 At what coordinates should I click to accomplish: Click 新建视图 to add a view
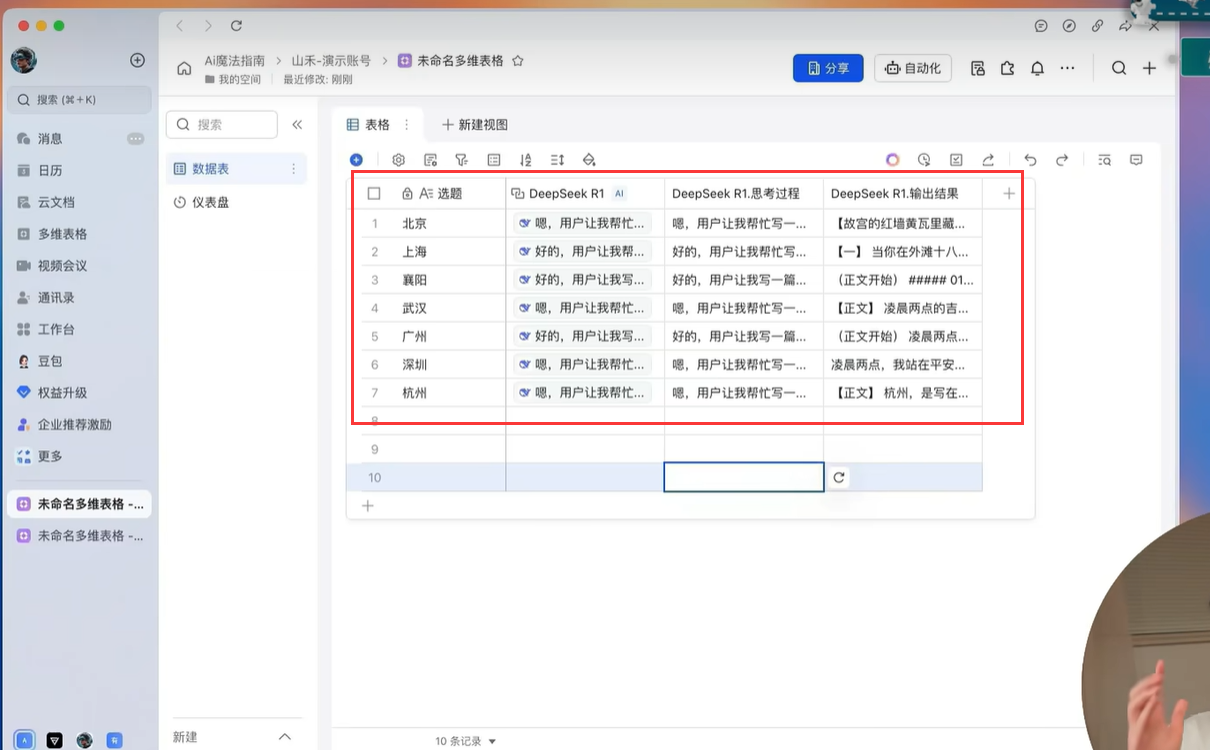coord(475,125)
